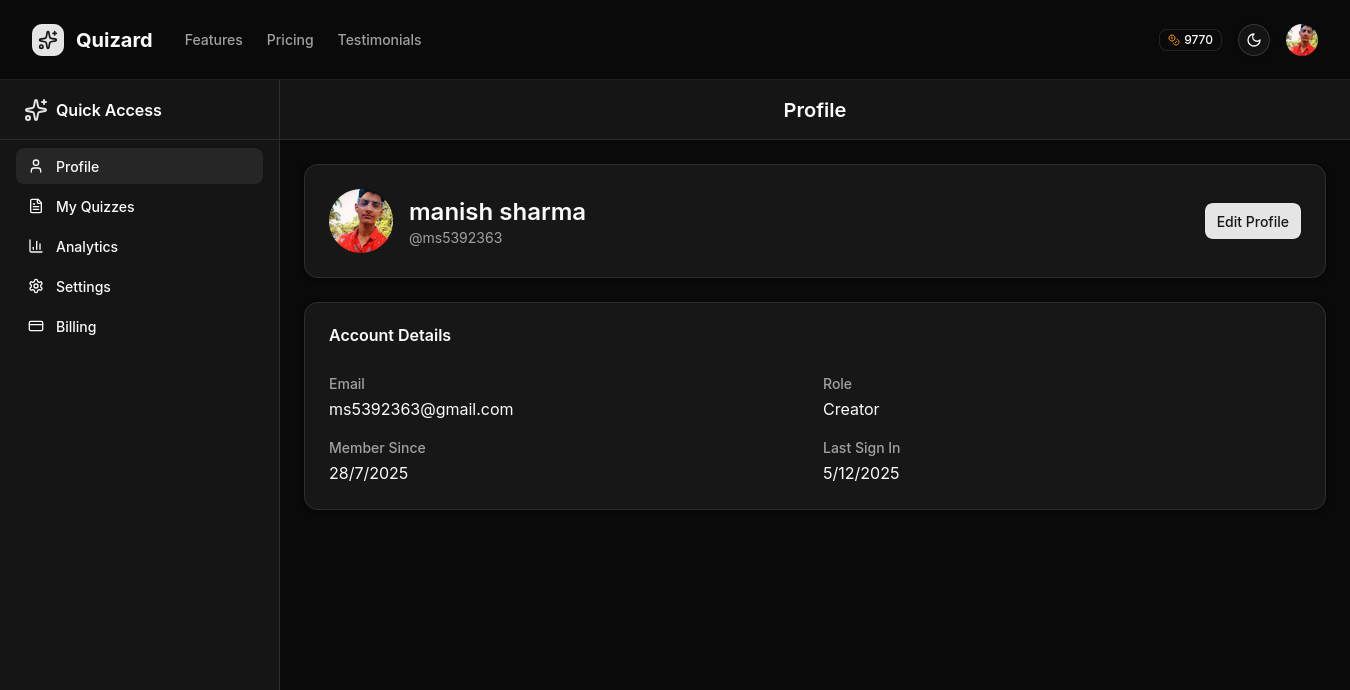
Task: Click the Analytics bar chart icon
Action: tap(36, 246)
